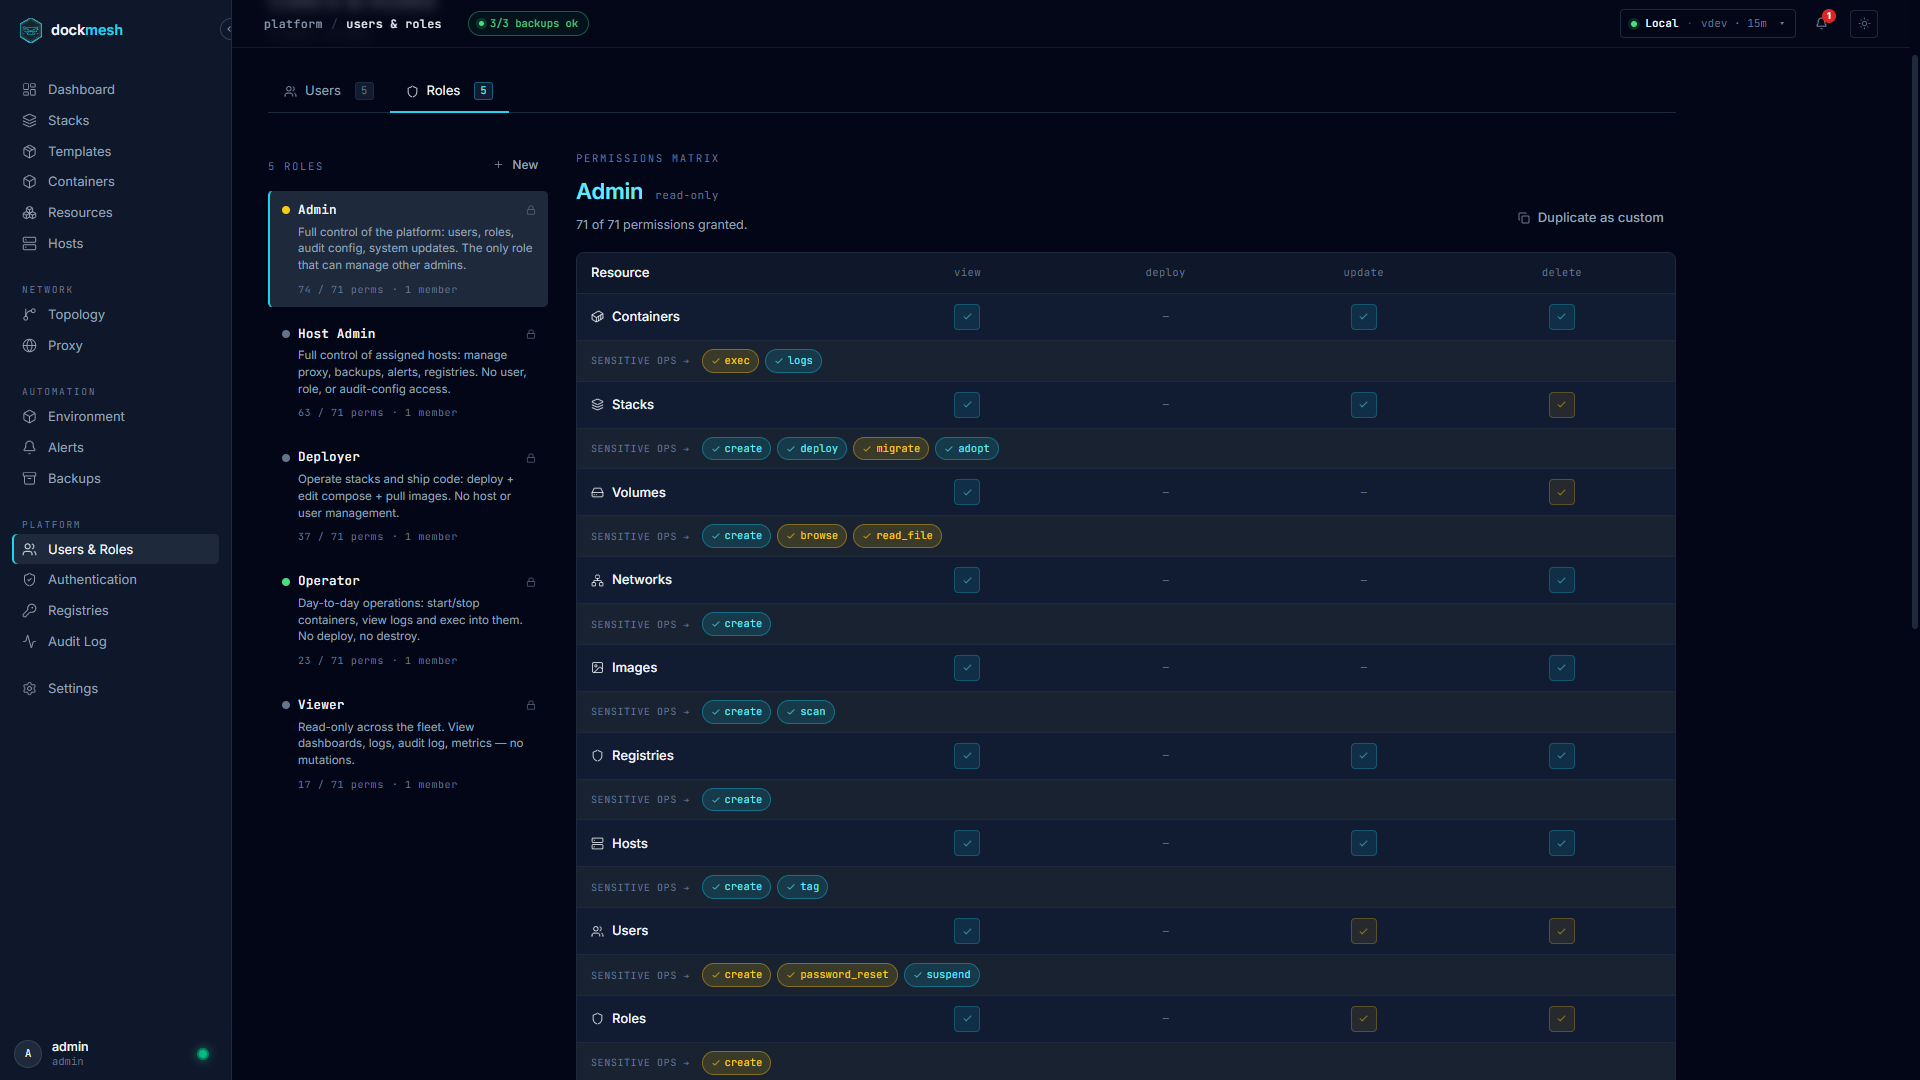
Task: Click the Volumes resource row icon
Action: [x=597, y=492]
